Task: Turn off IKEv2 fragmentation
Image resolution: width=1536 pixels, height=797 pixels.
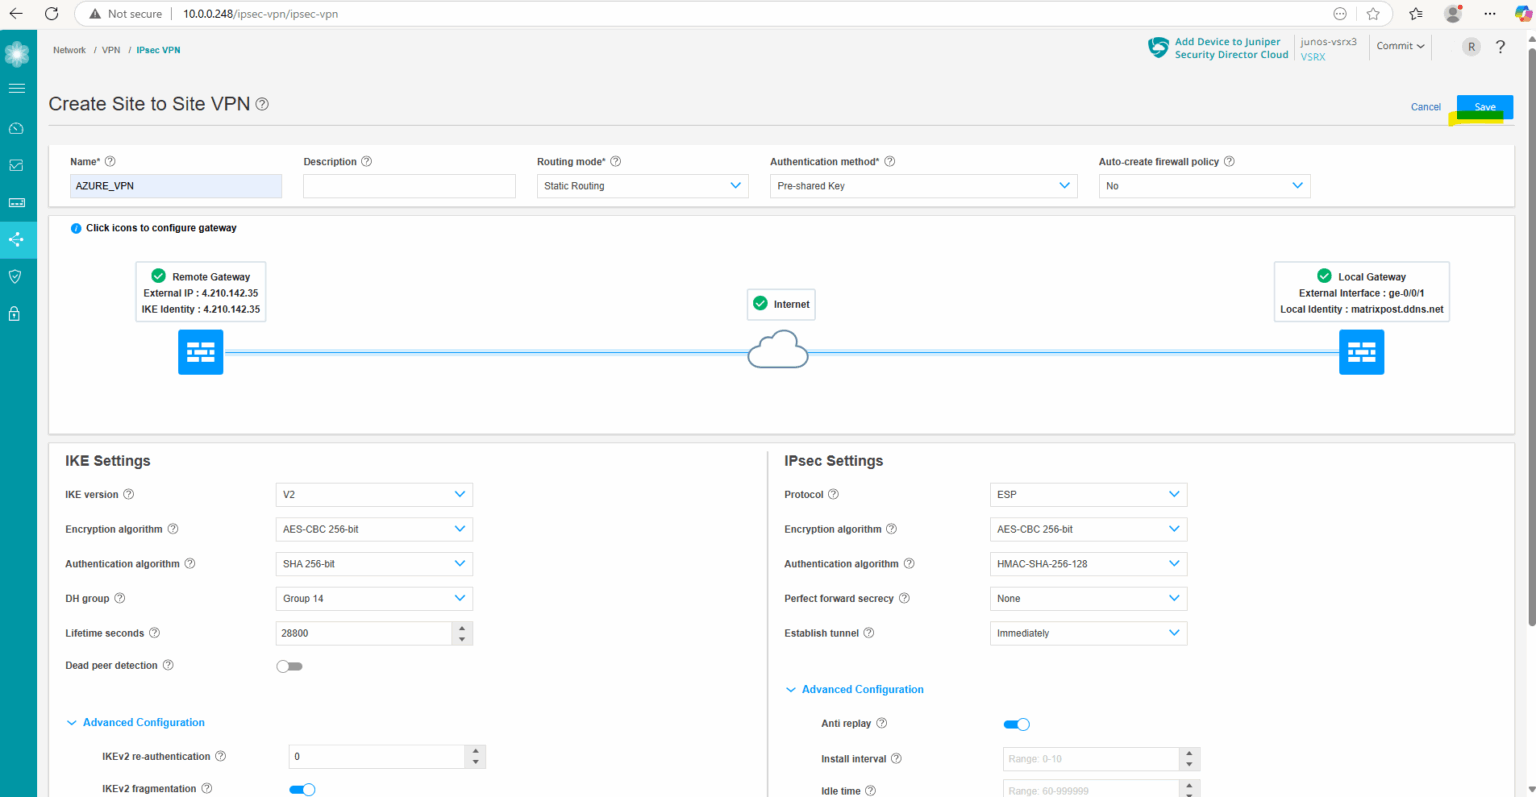Action: (x=302, y=789)
